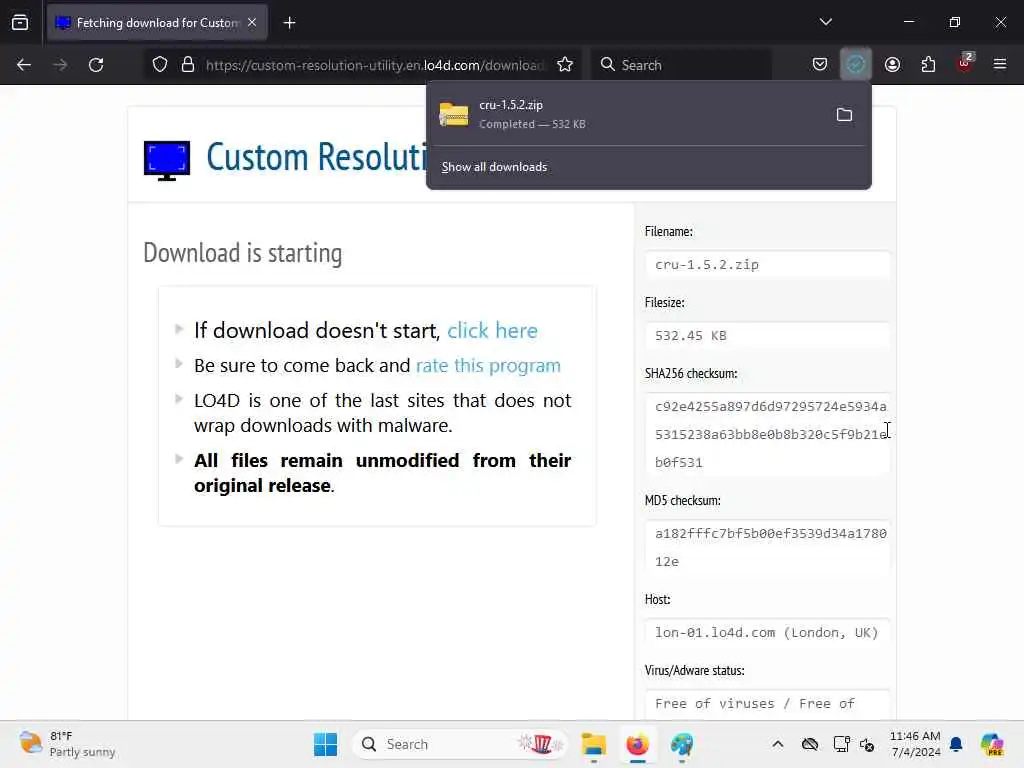Select the Virus/Adware status value
Screen dimensions: 1024x768
coord(767,704)
